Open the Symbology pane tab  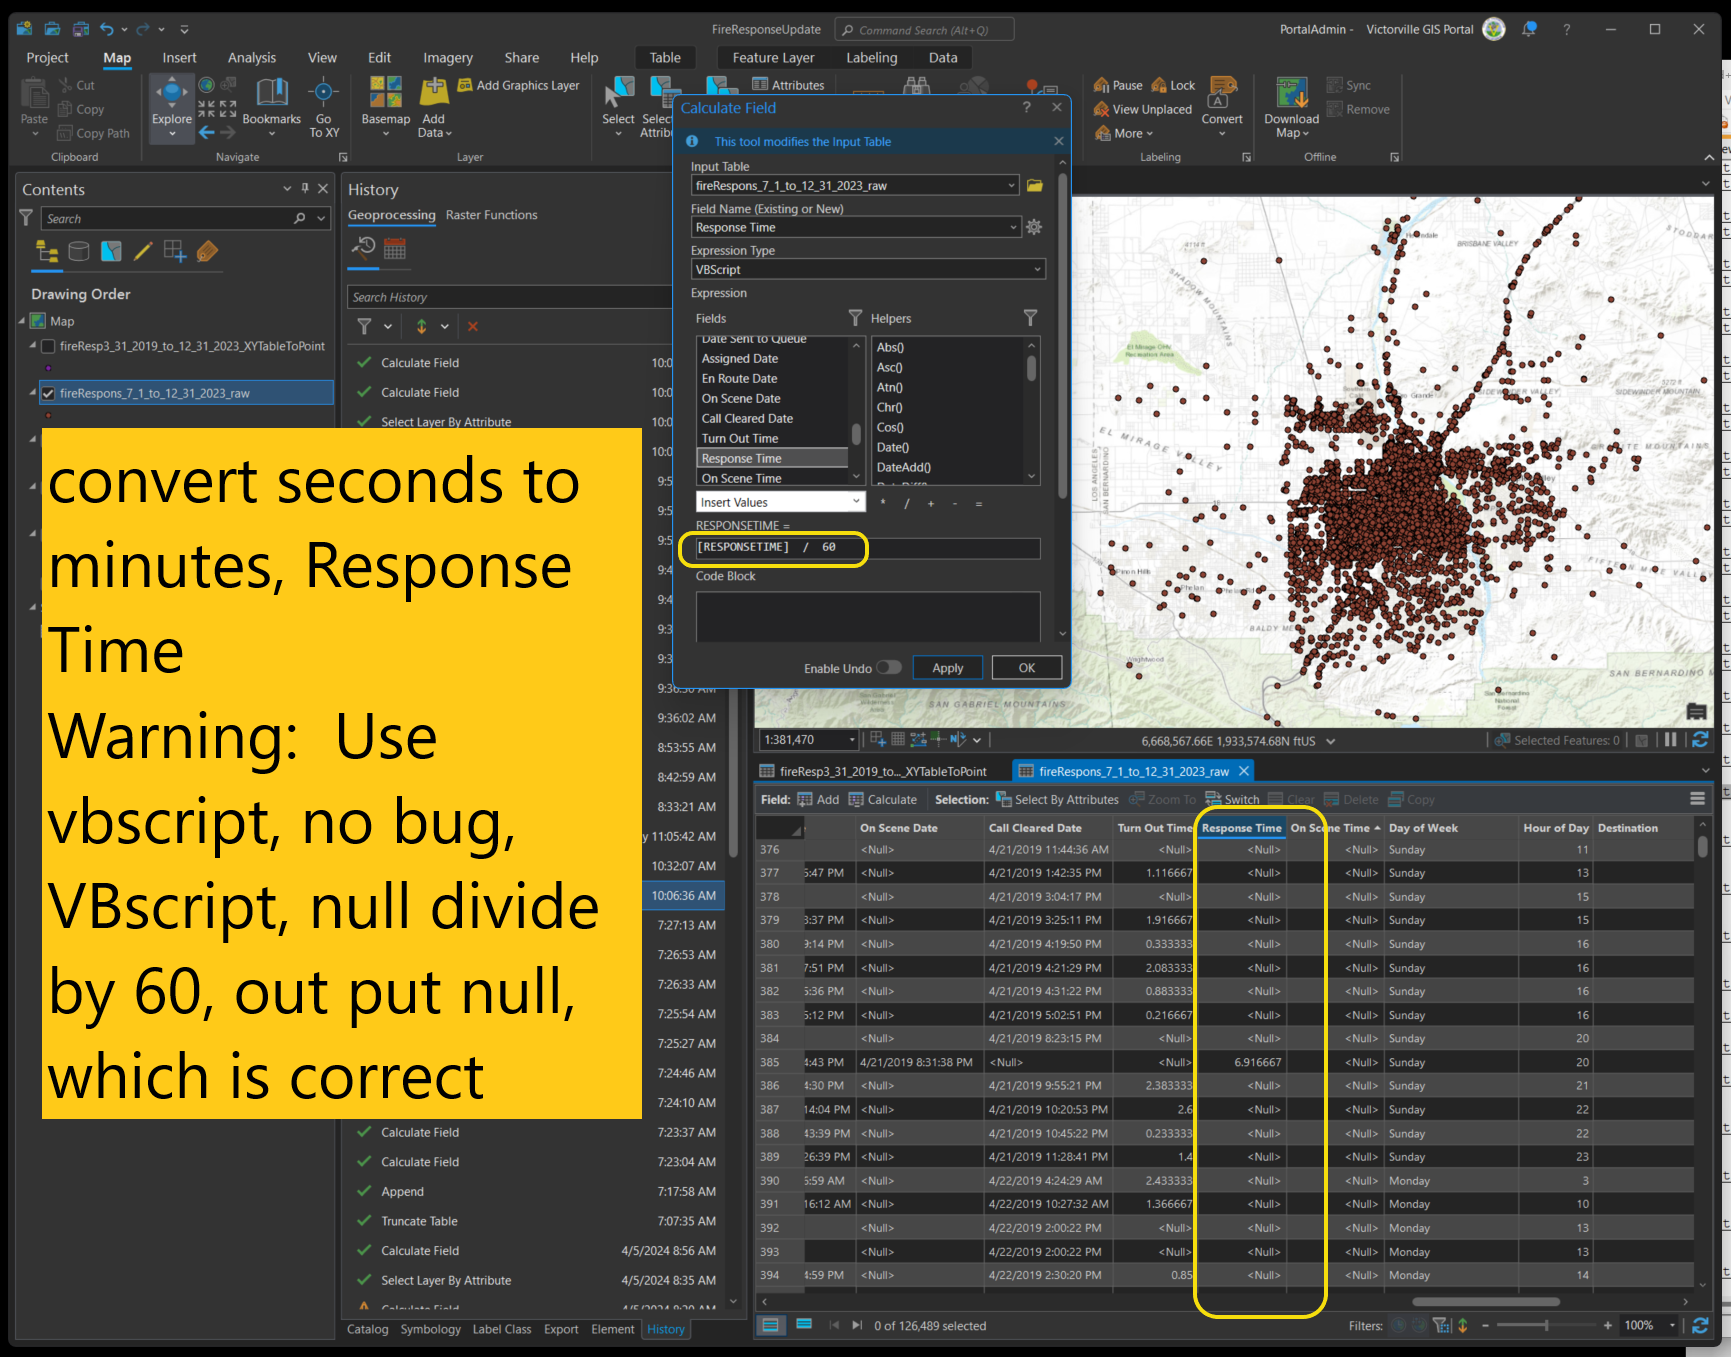point(430,1329)
